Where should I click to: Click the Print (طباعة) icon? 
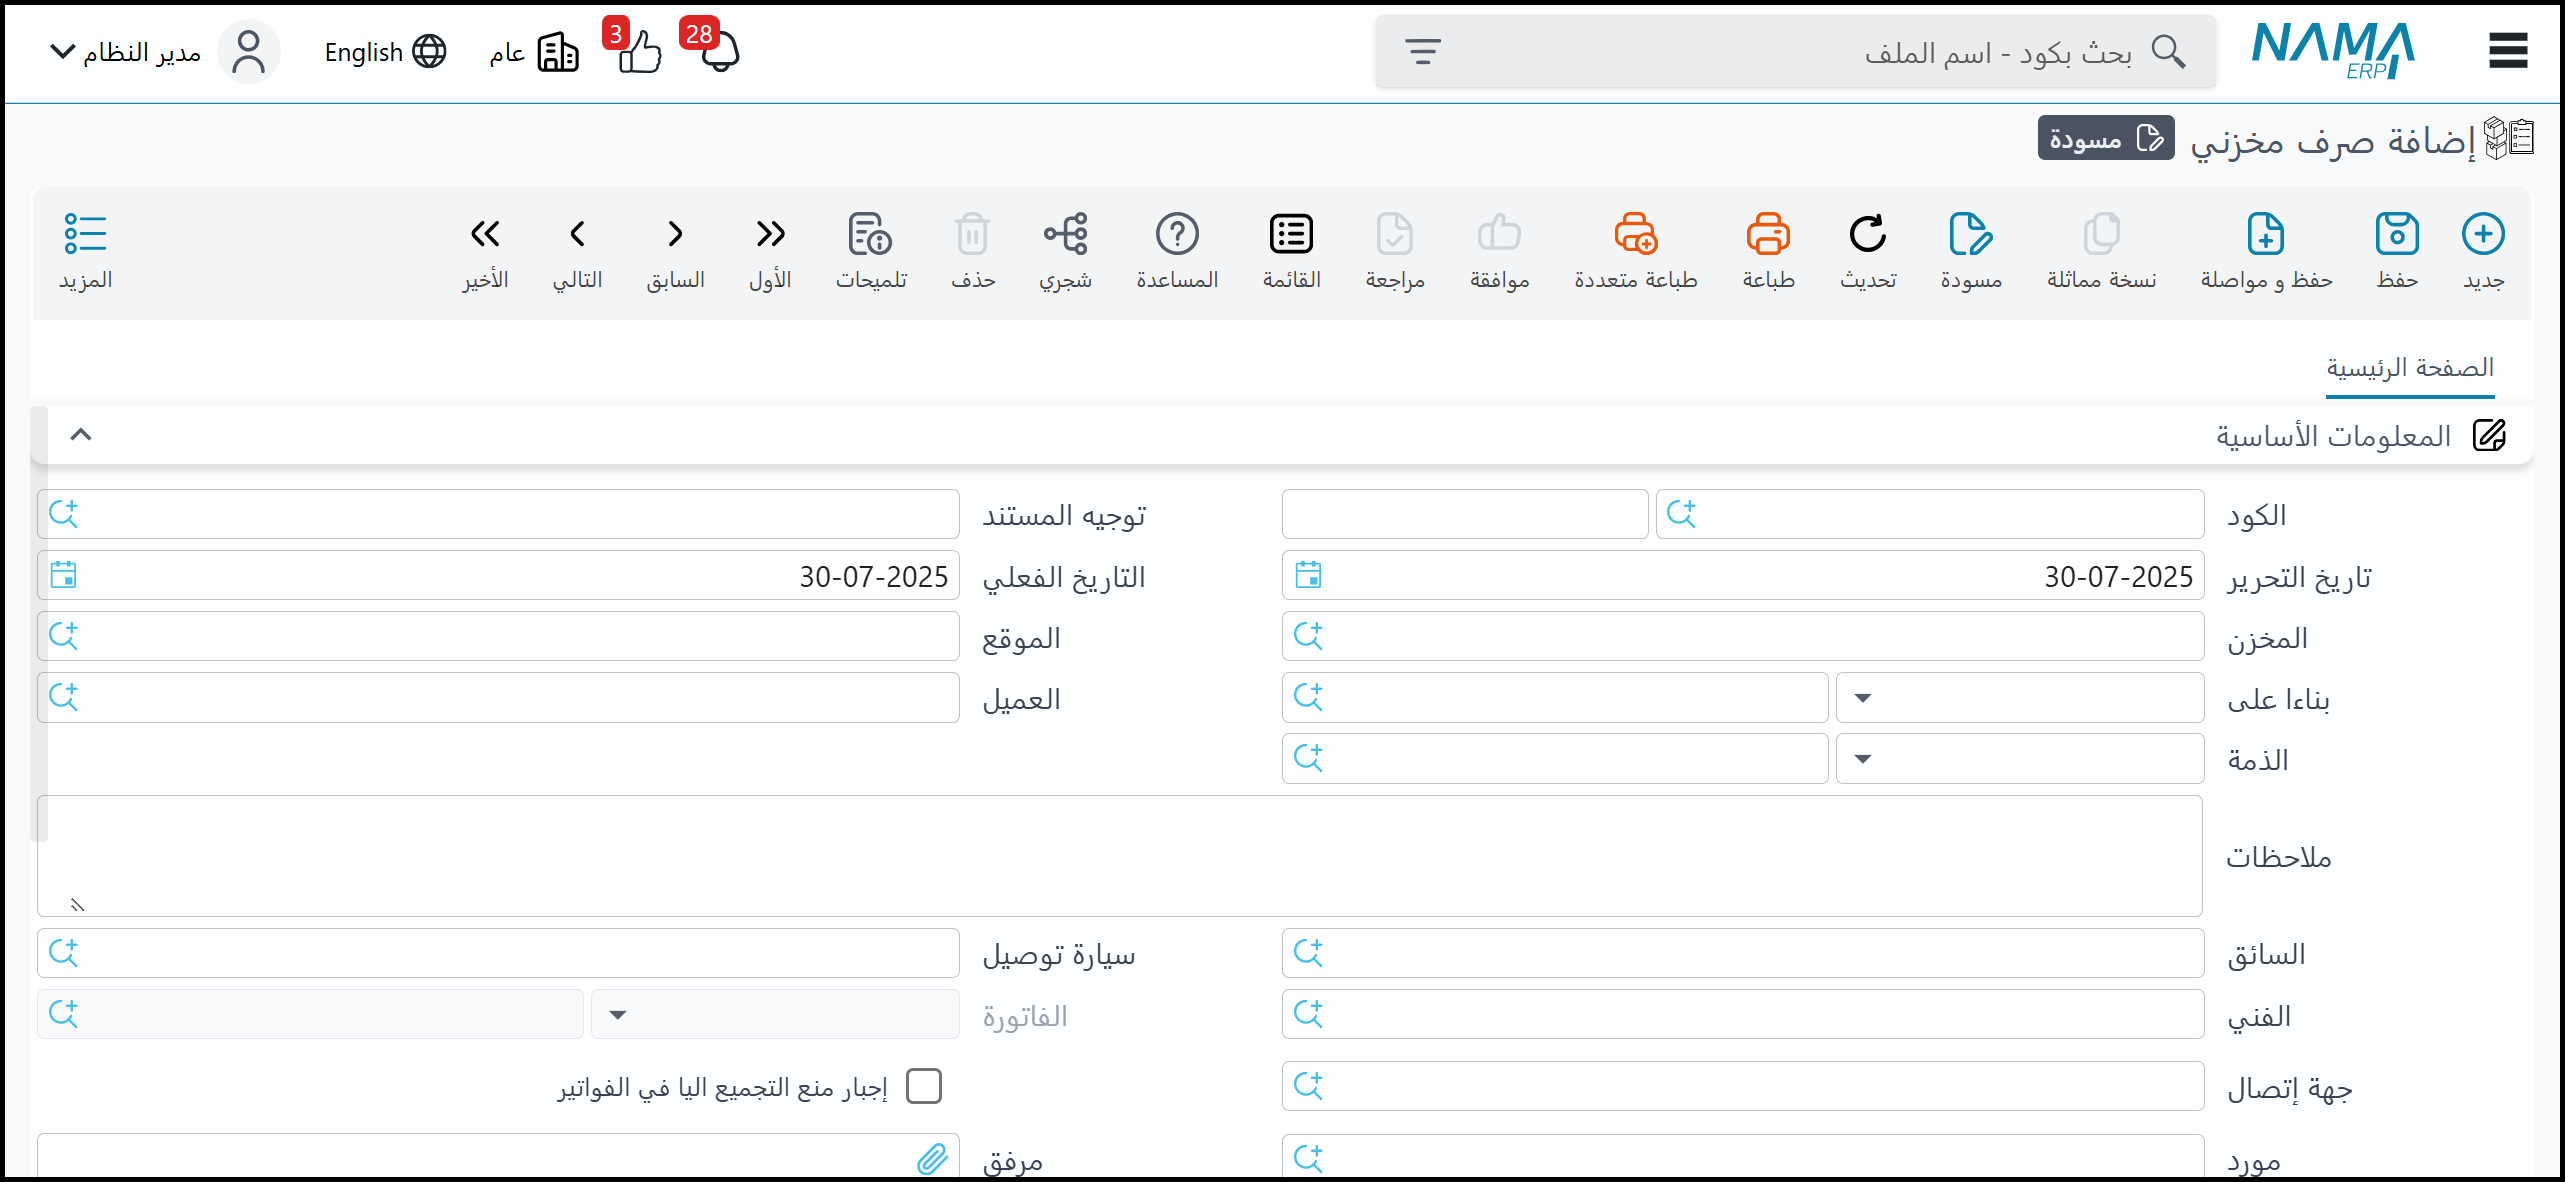pos(1767,234)
